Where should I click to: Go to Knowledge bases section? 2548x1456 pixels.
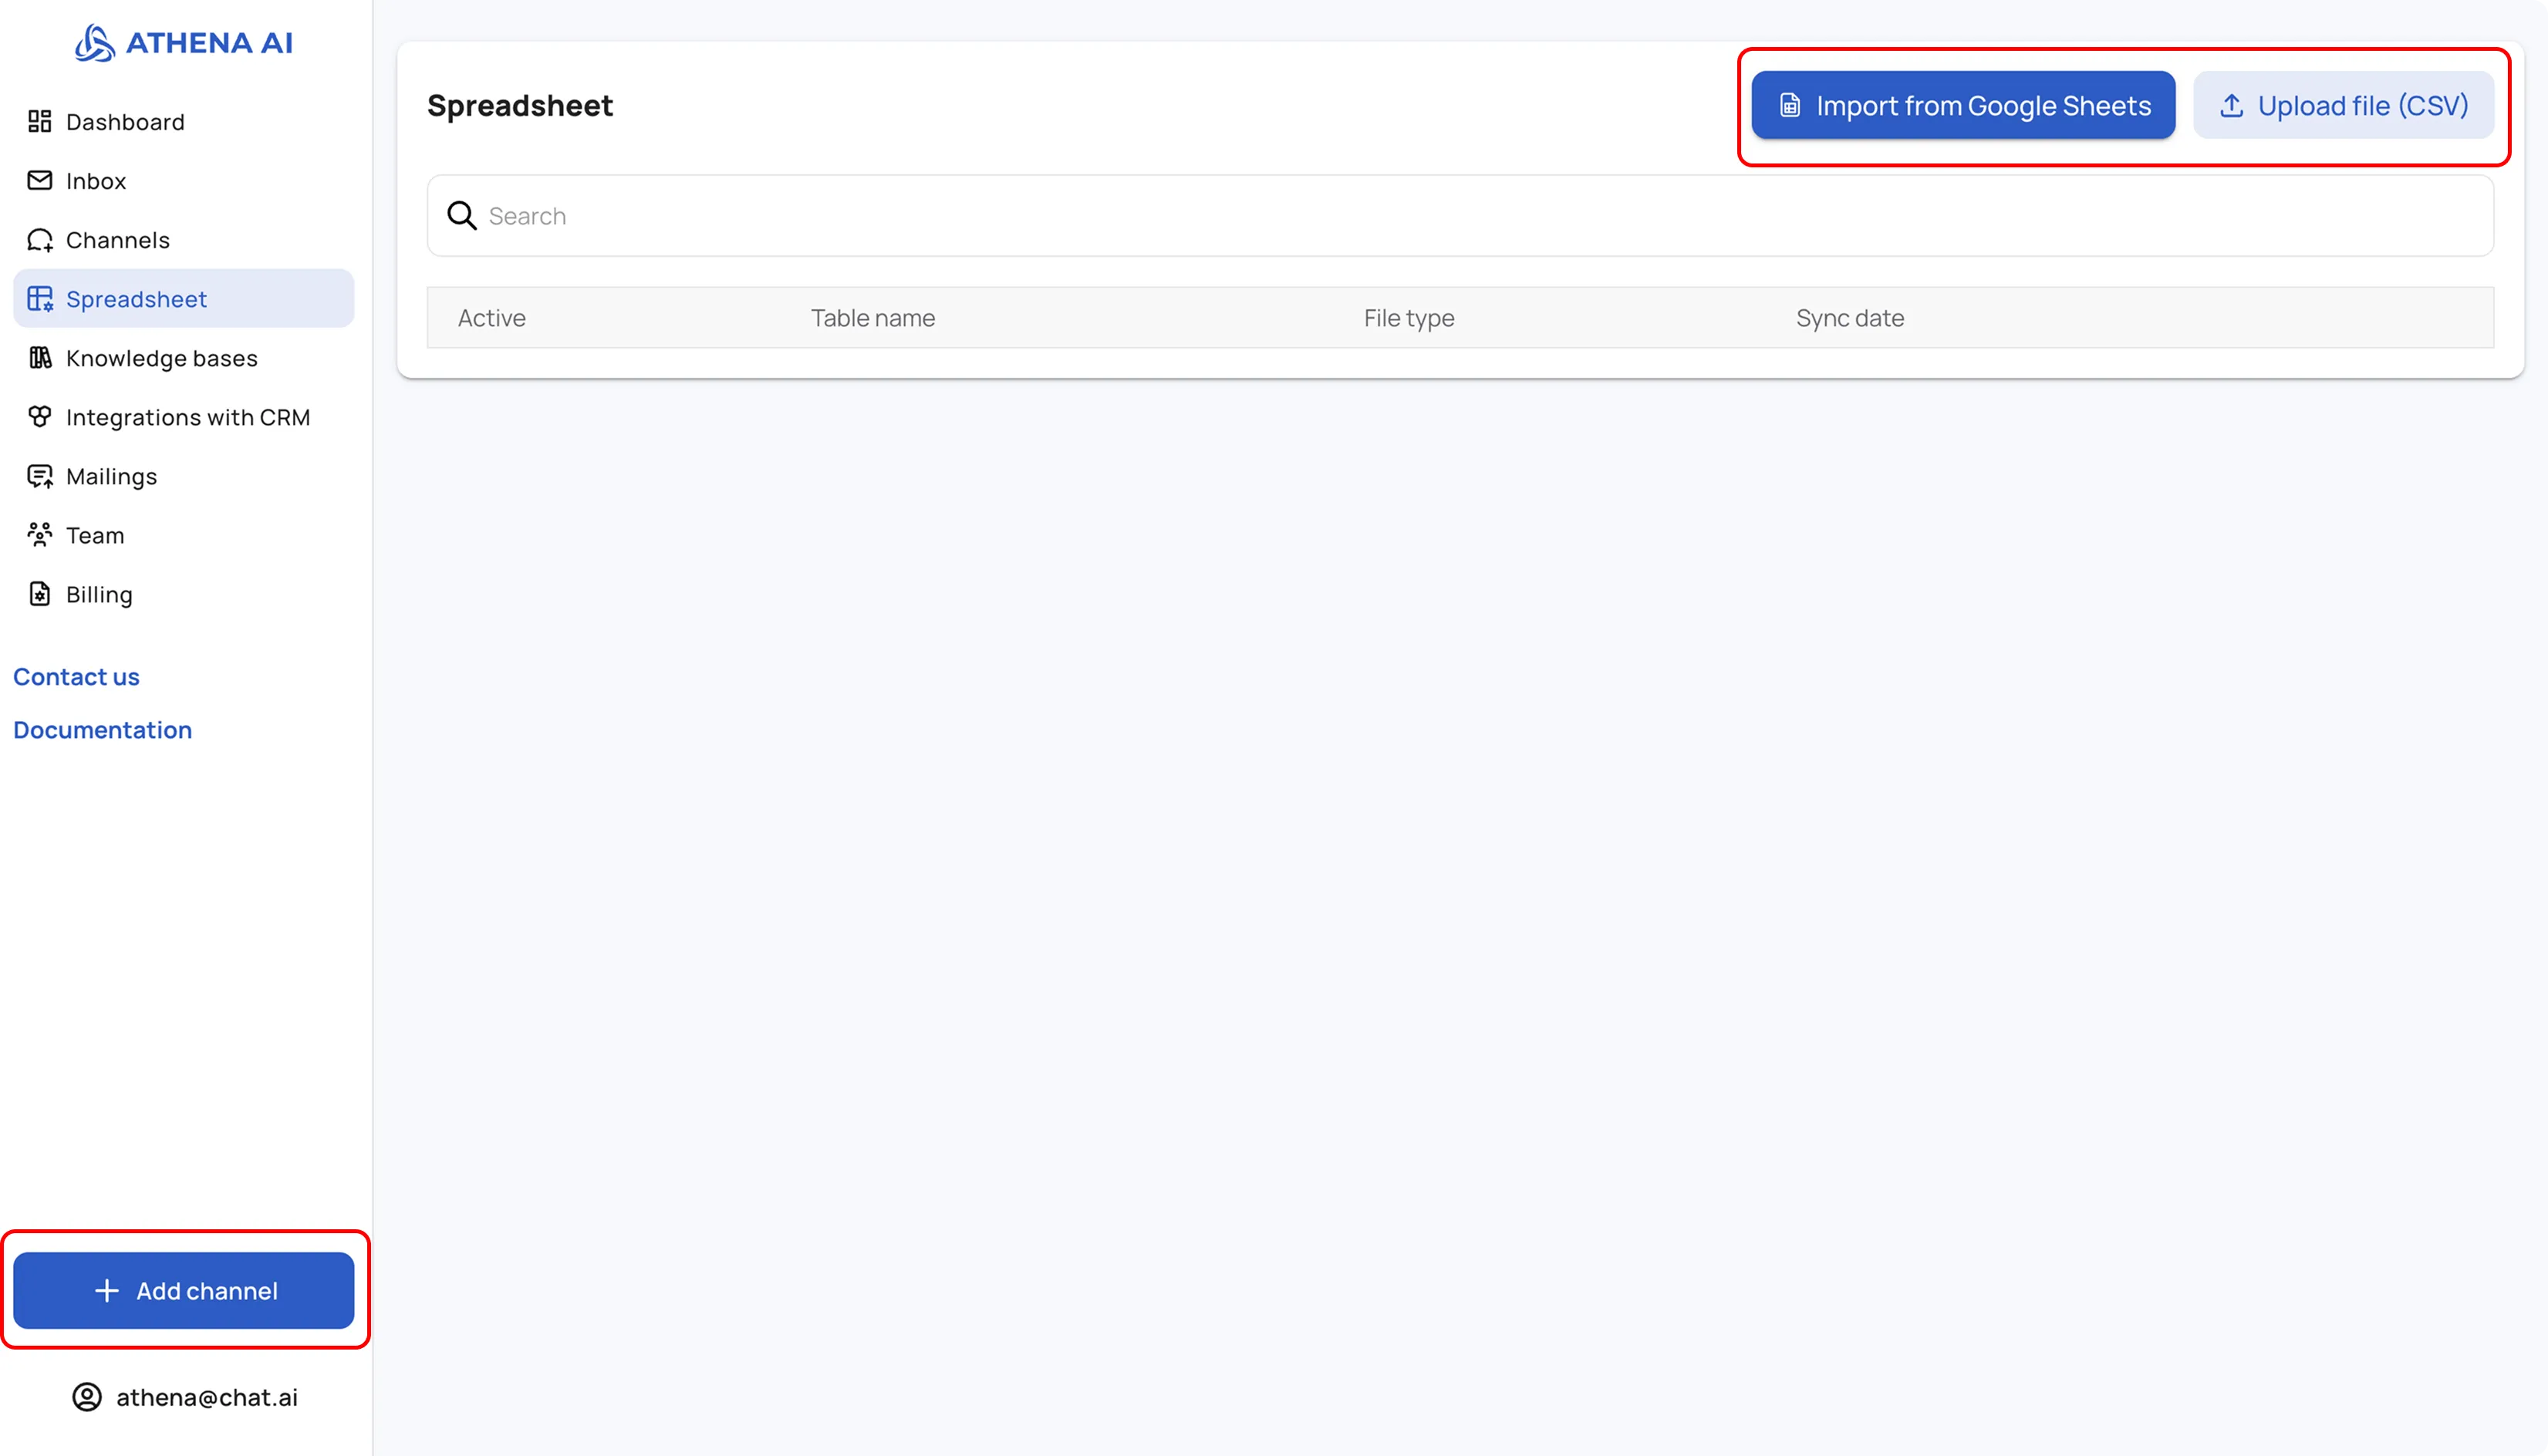(161, 358)
